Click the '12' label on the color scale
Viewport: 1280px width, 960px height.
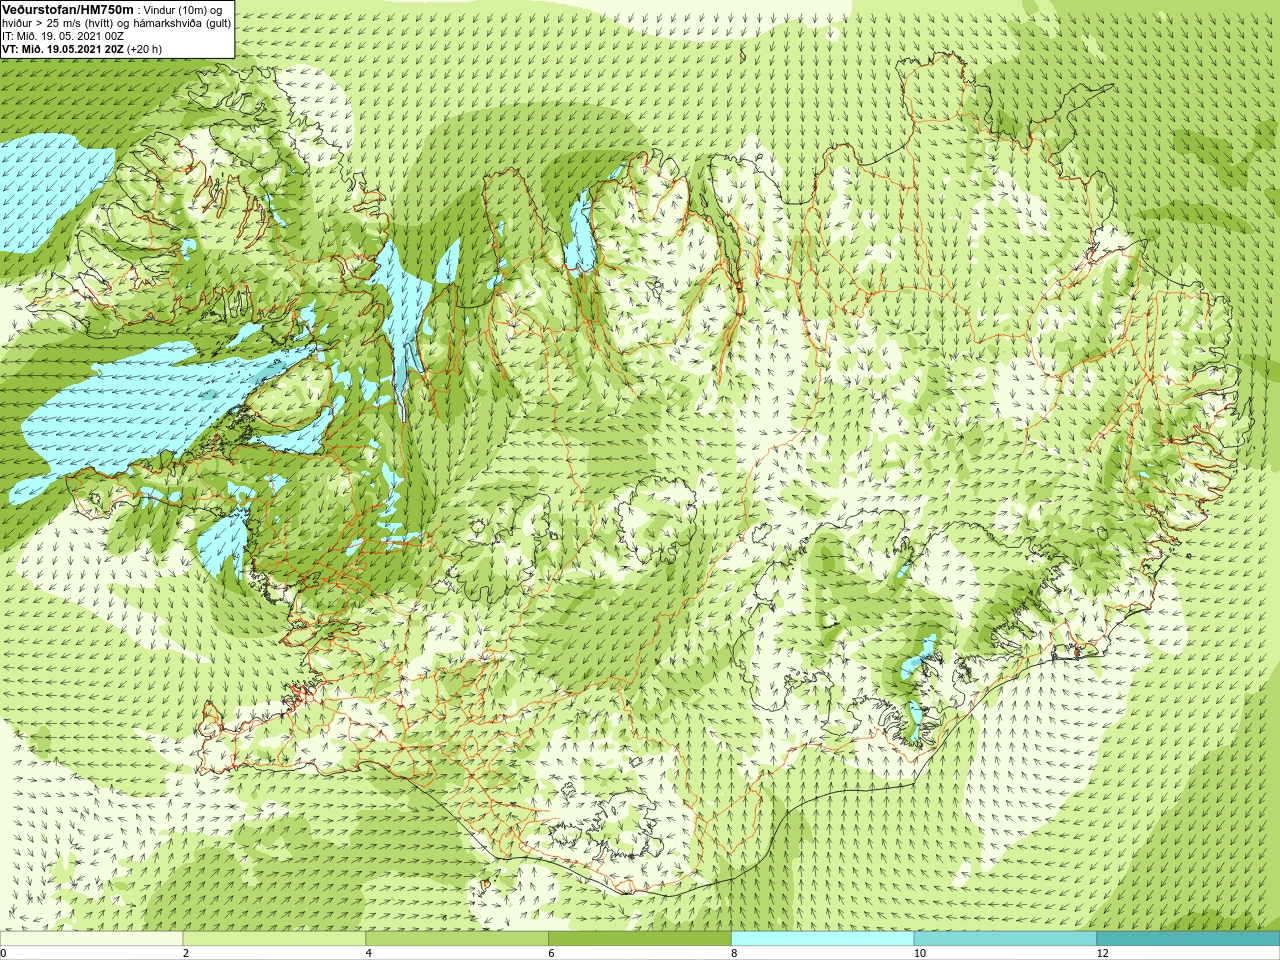click(x=1102, y=953)
